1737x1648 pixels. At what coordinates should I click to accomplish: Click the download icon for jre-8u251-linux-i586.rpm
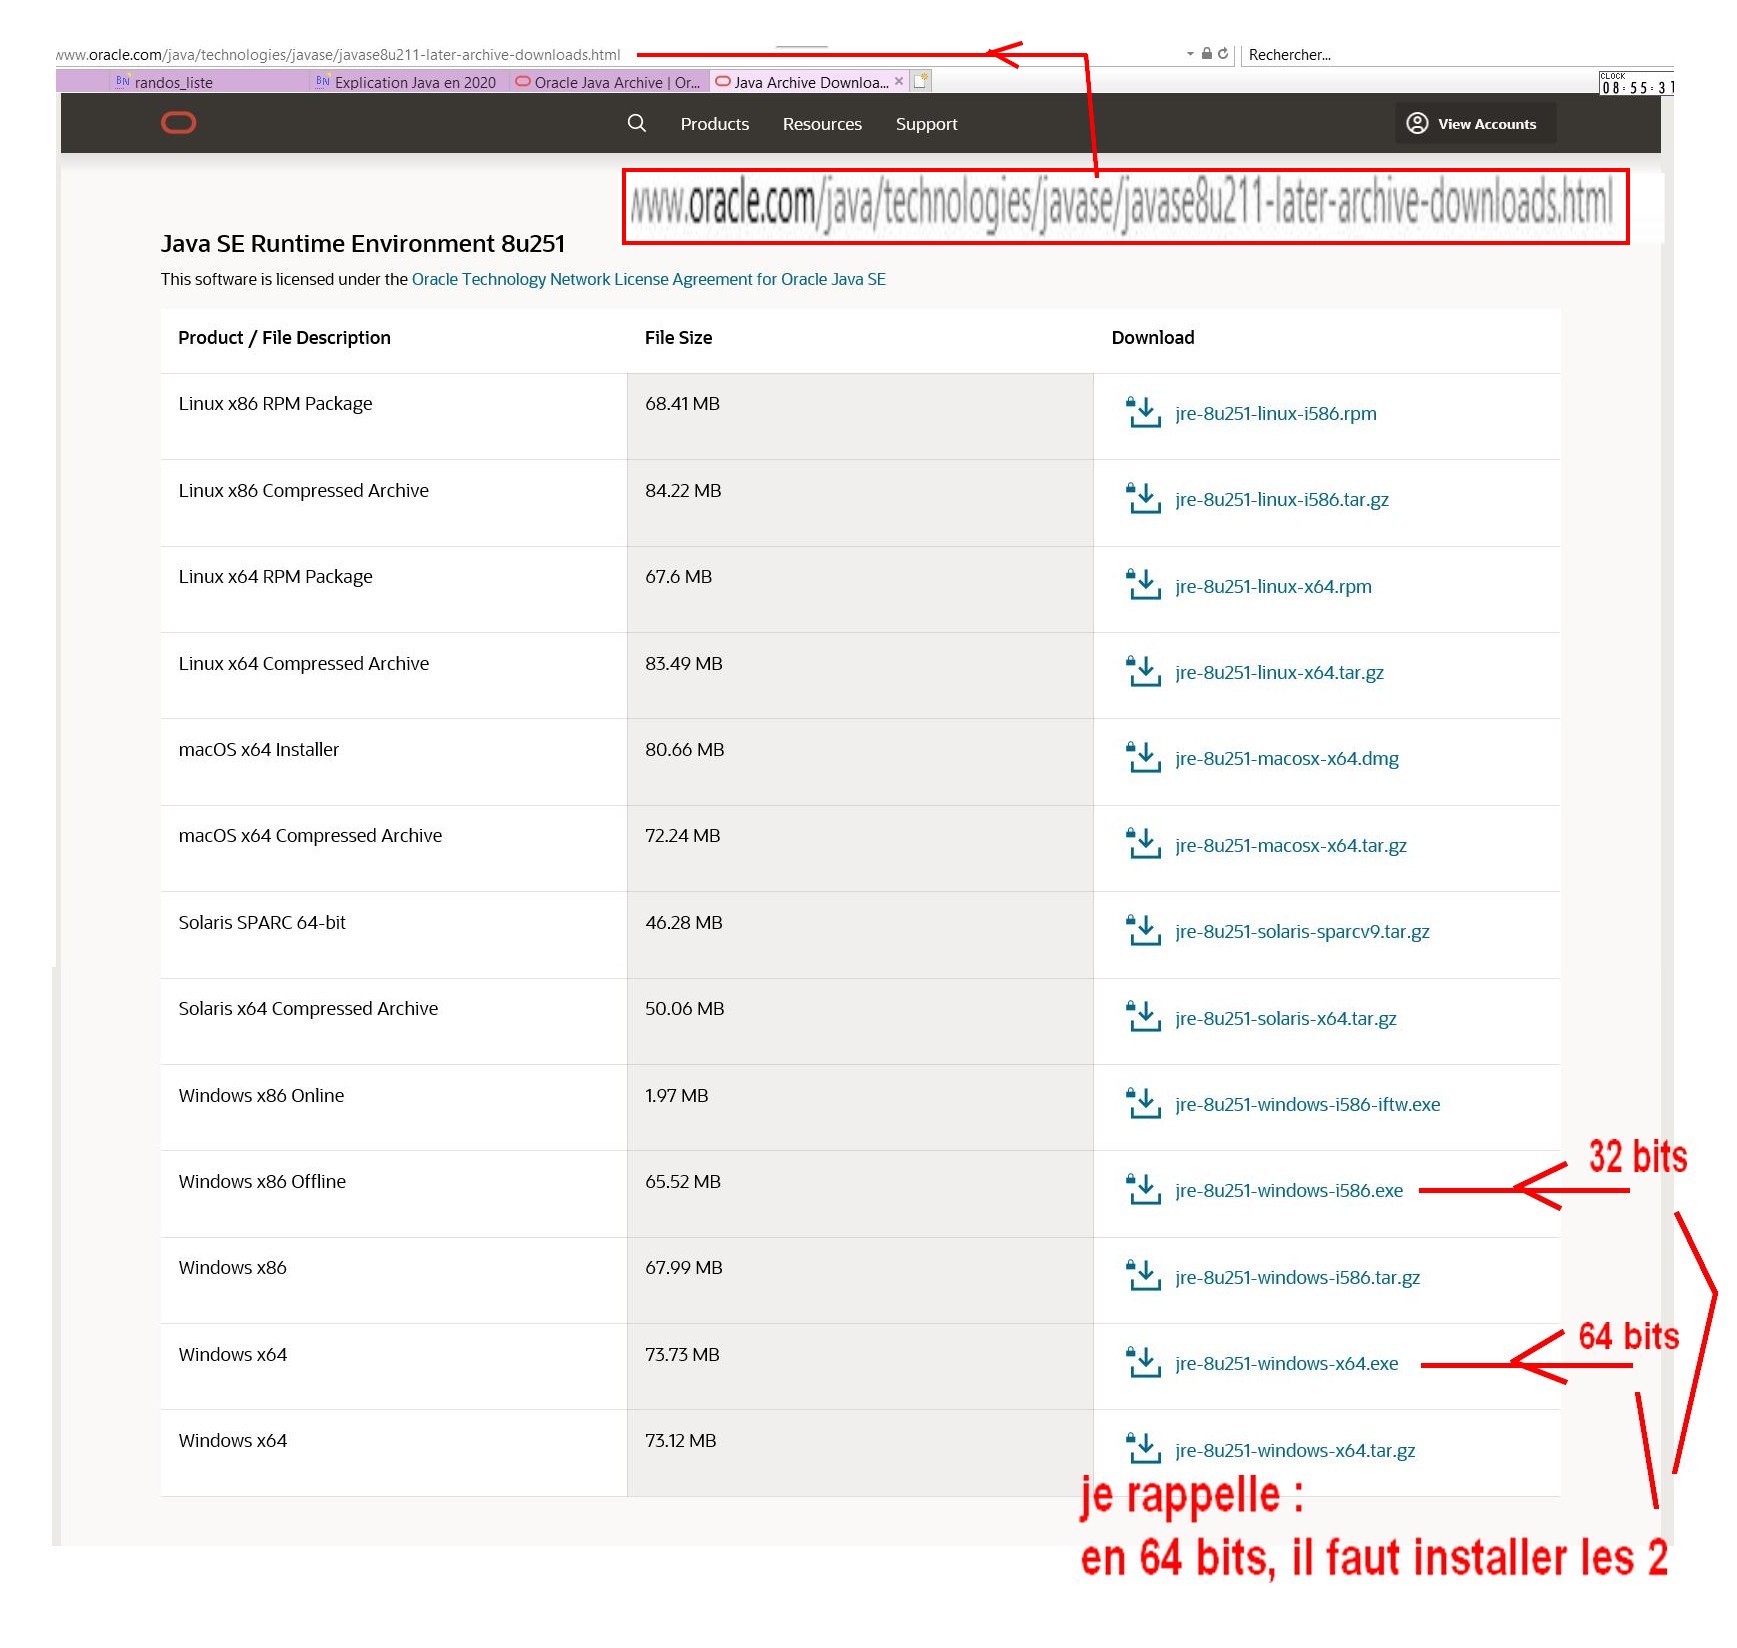1143,412
